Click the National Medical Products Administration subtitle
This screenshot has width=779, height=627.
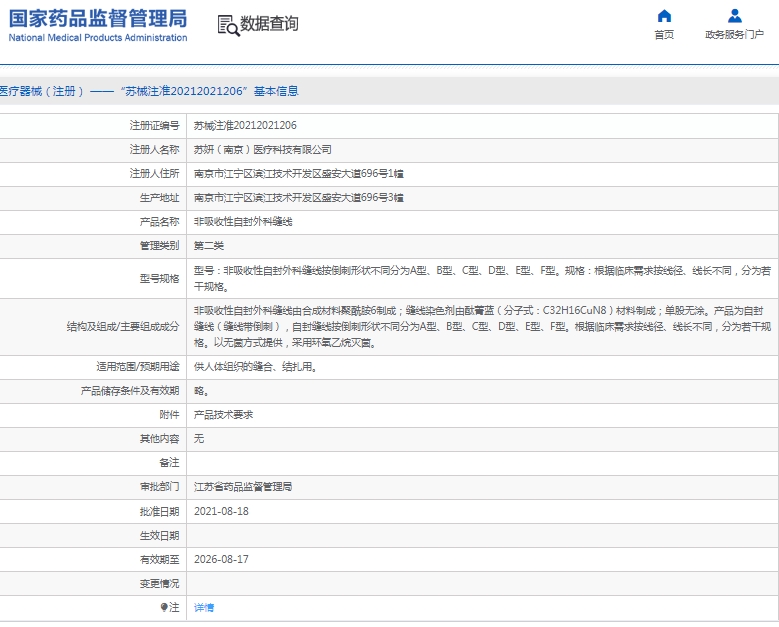point(98,38)
